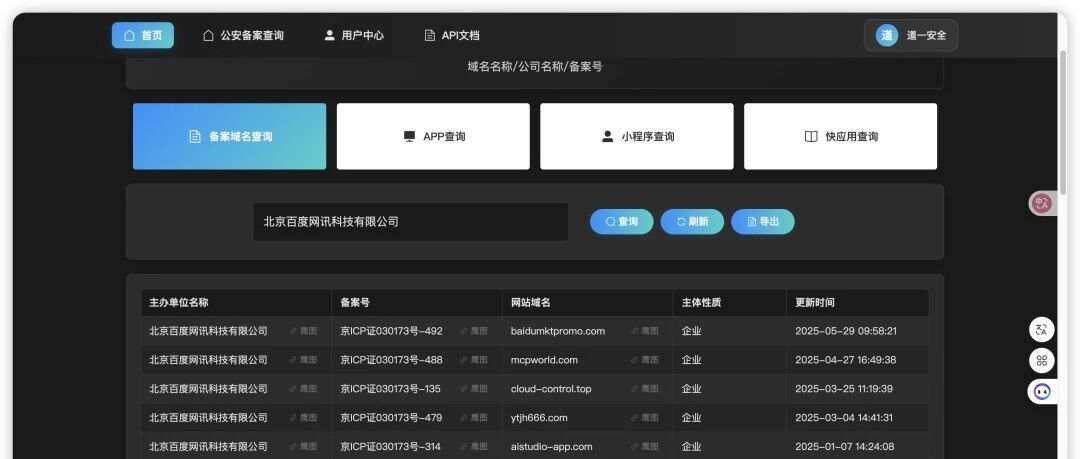Select domain text baidumktpromo.com
Viewport: 1080px width, 459px height.
[x=558, y=331]
